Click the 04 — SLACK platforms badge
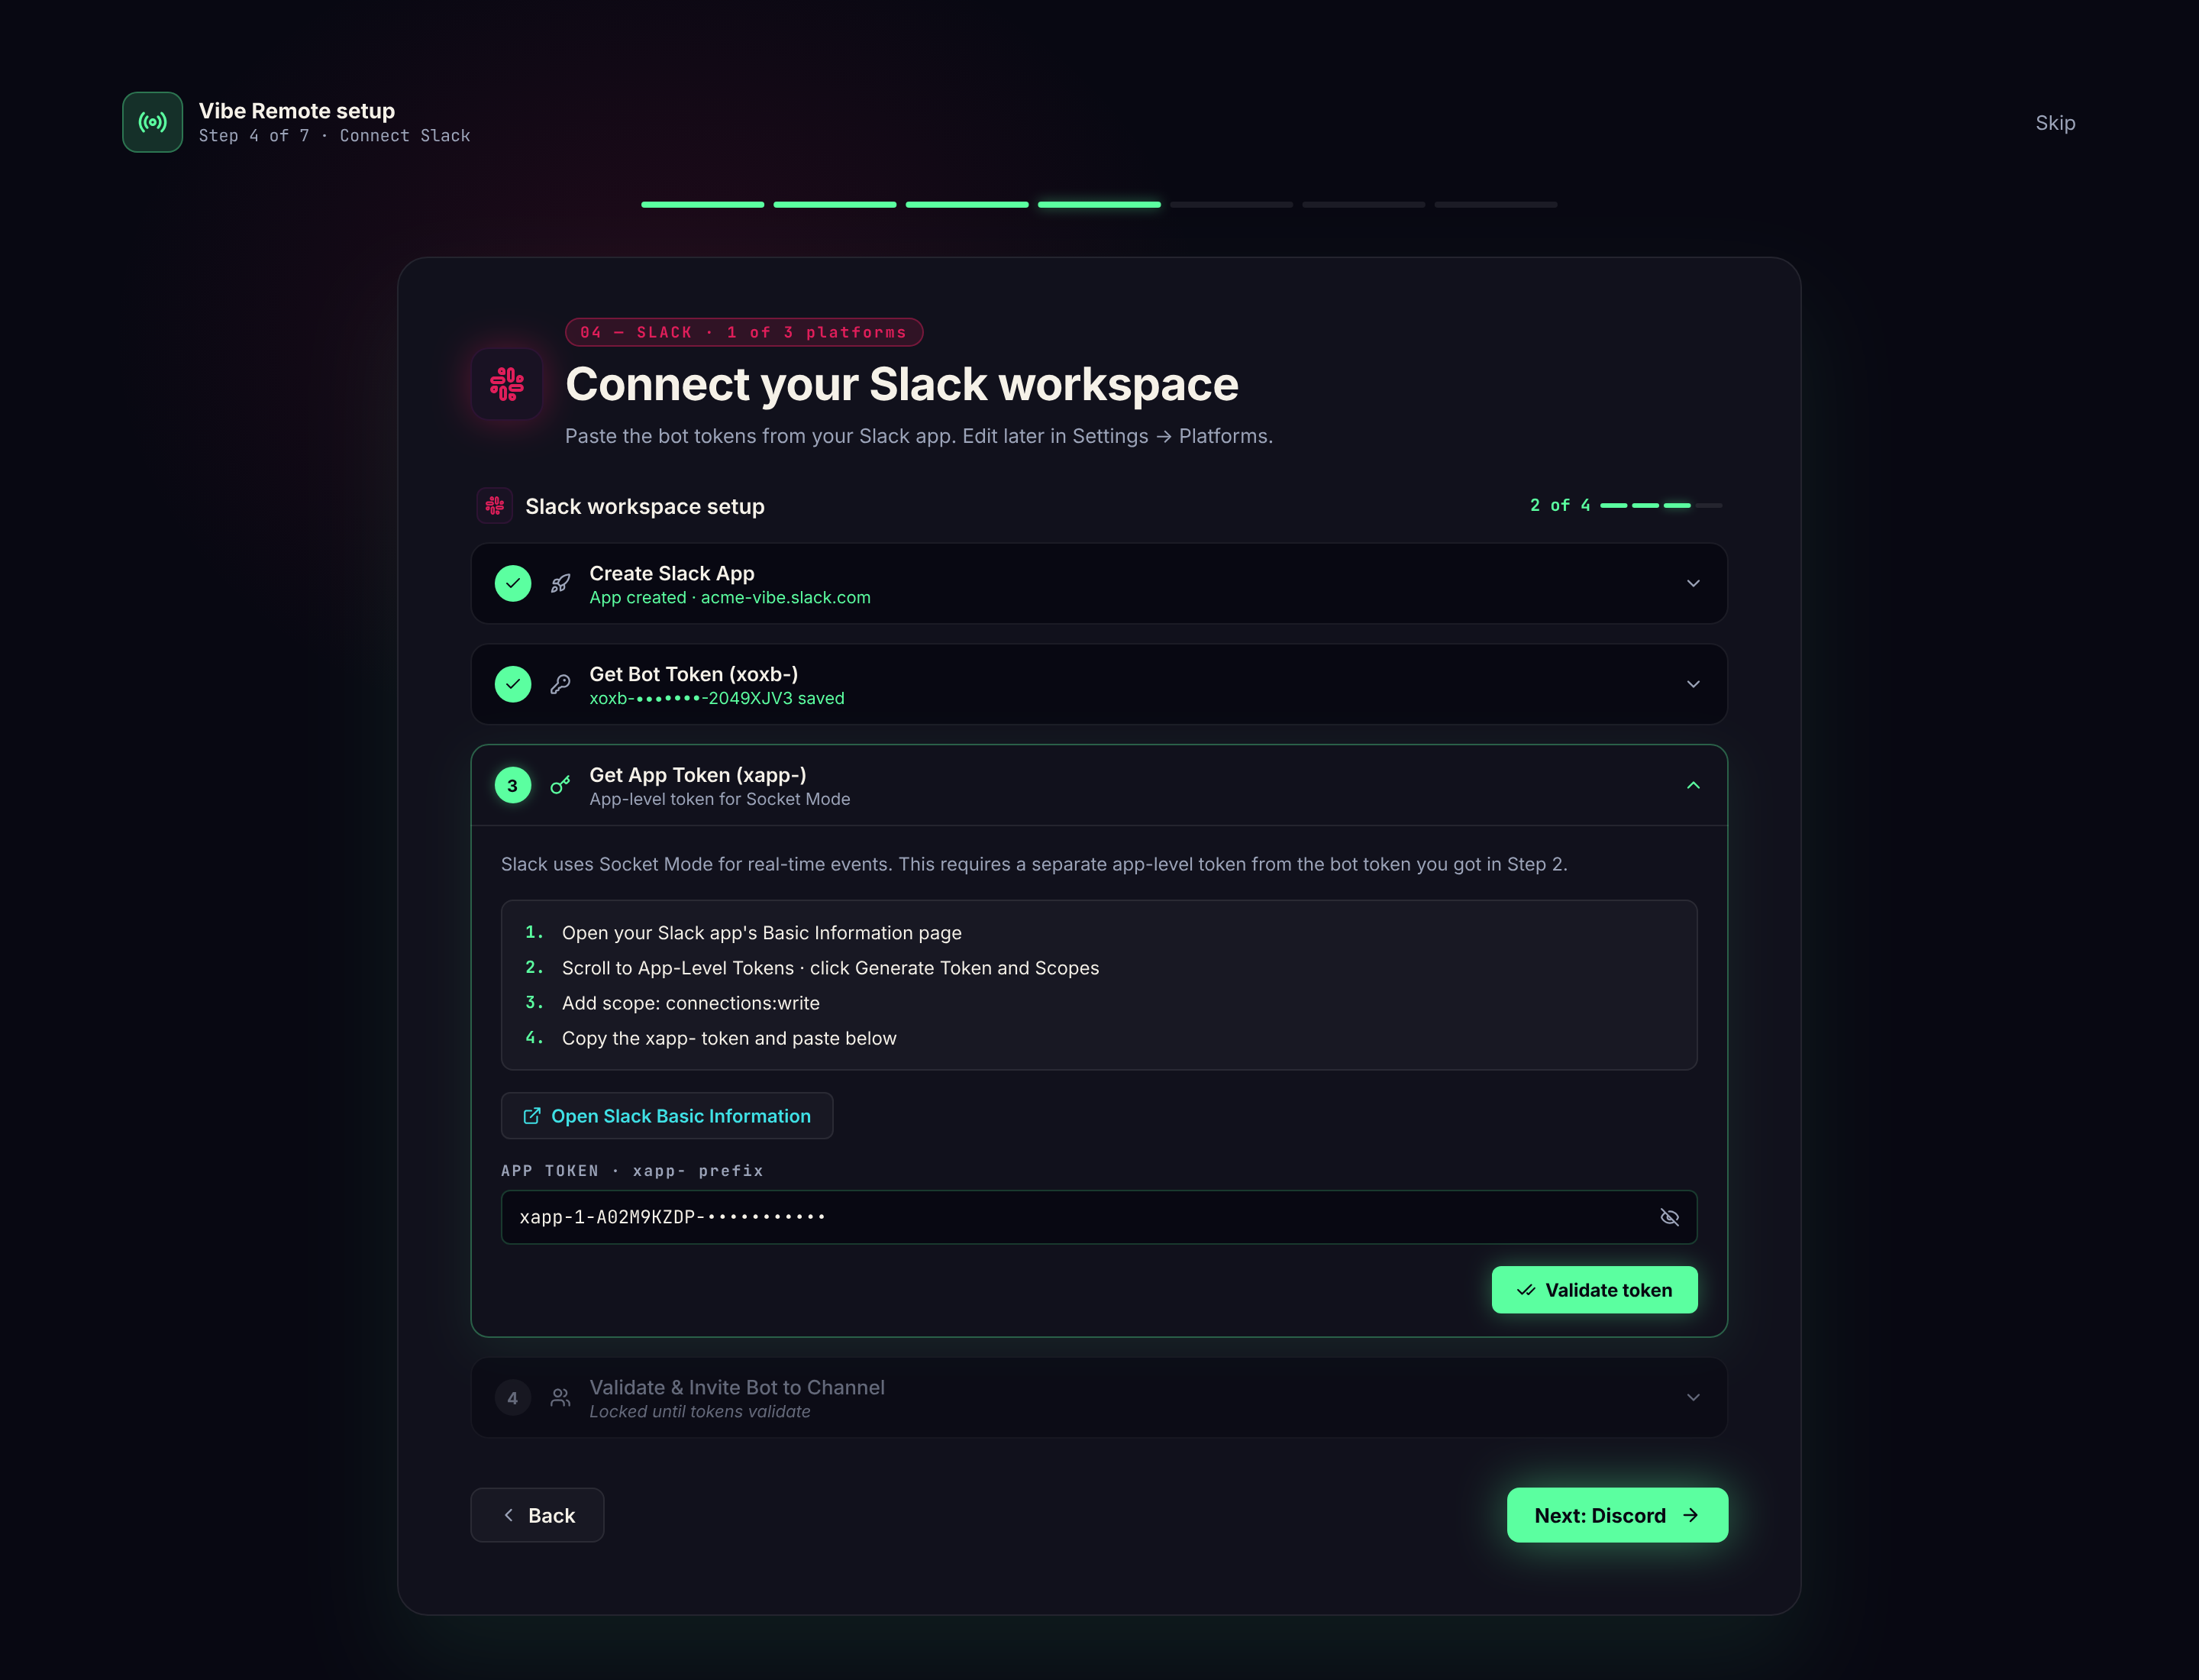 744,332
